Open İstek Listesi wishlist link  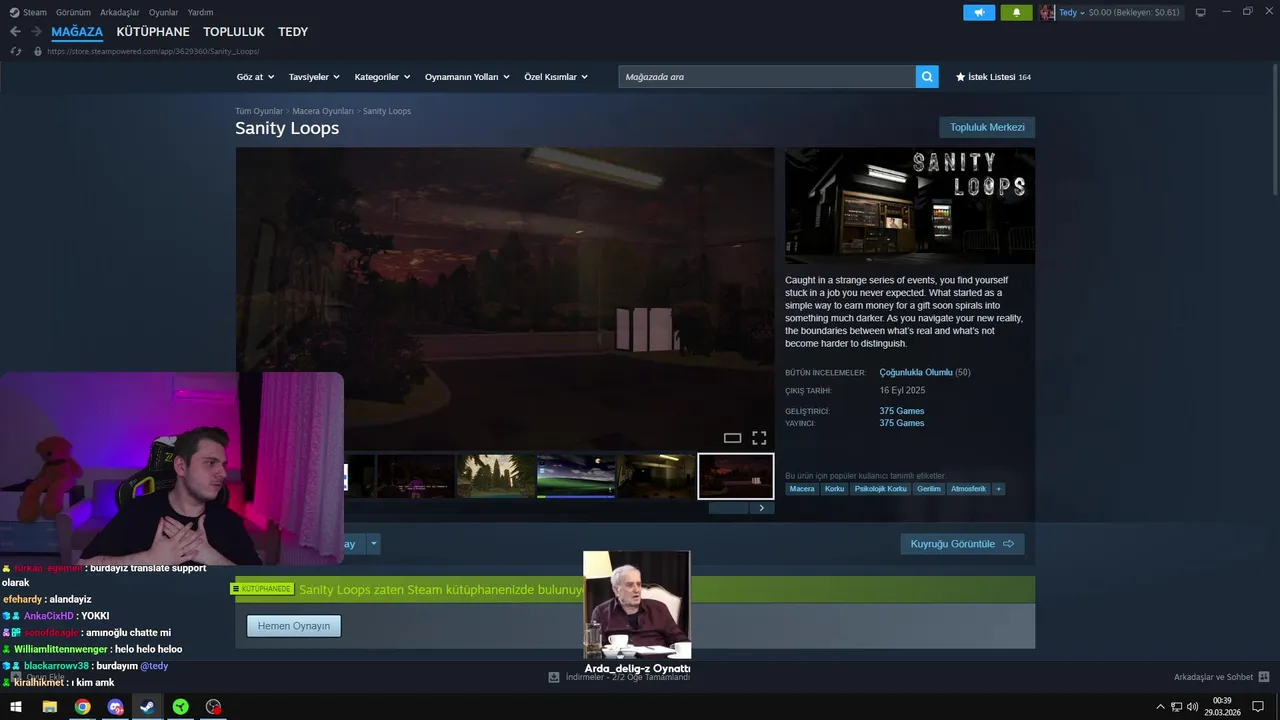click(x=993, y=77)
